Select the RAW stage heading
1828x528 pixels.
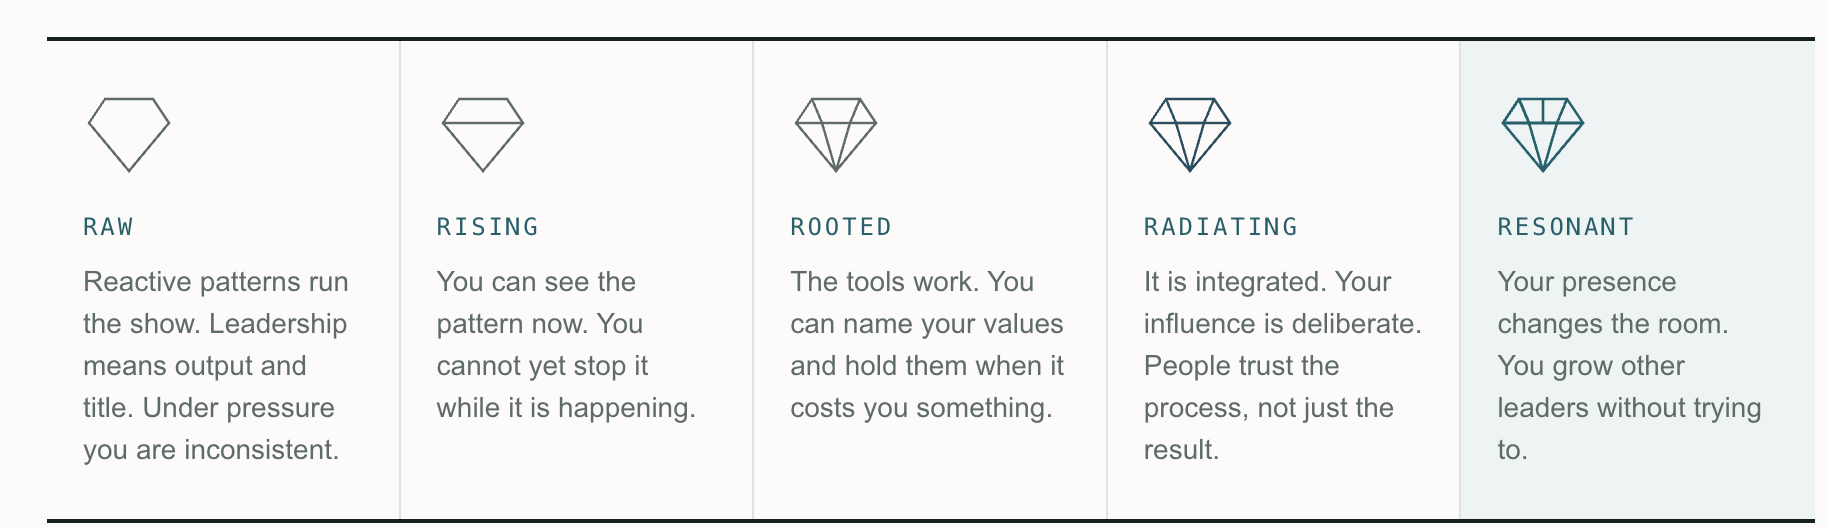[108, 227]
